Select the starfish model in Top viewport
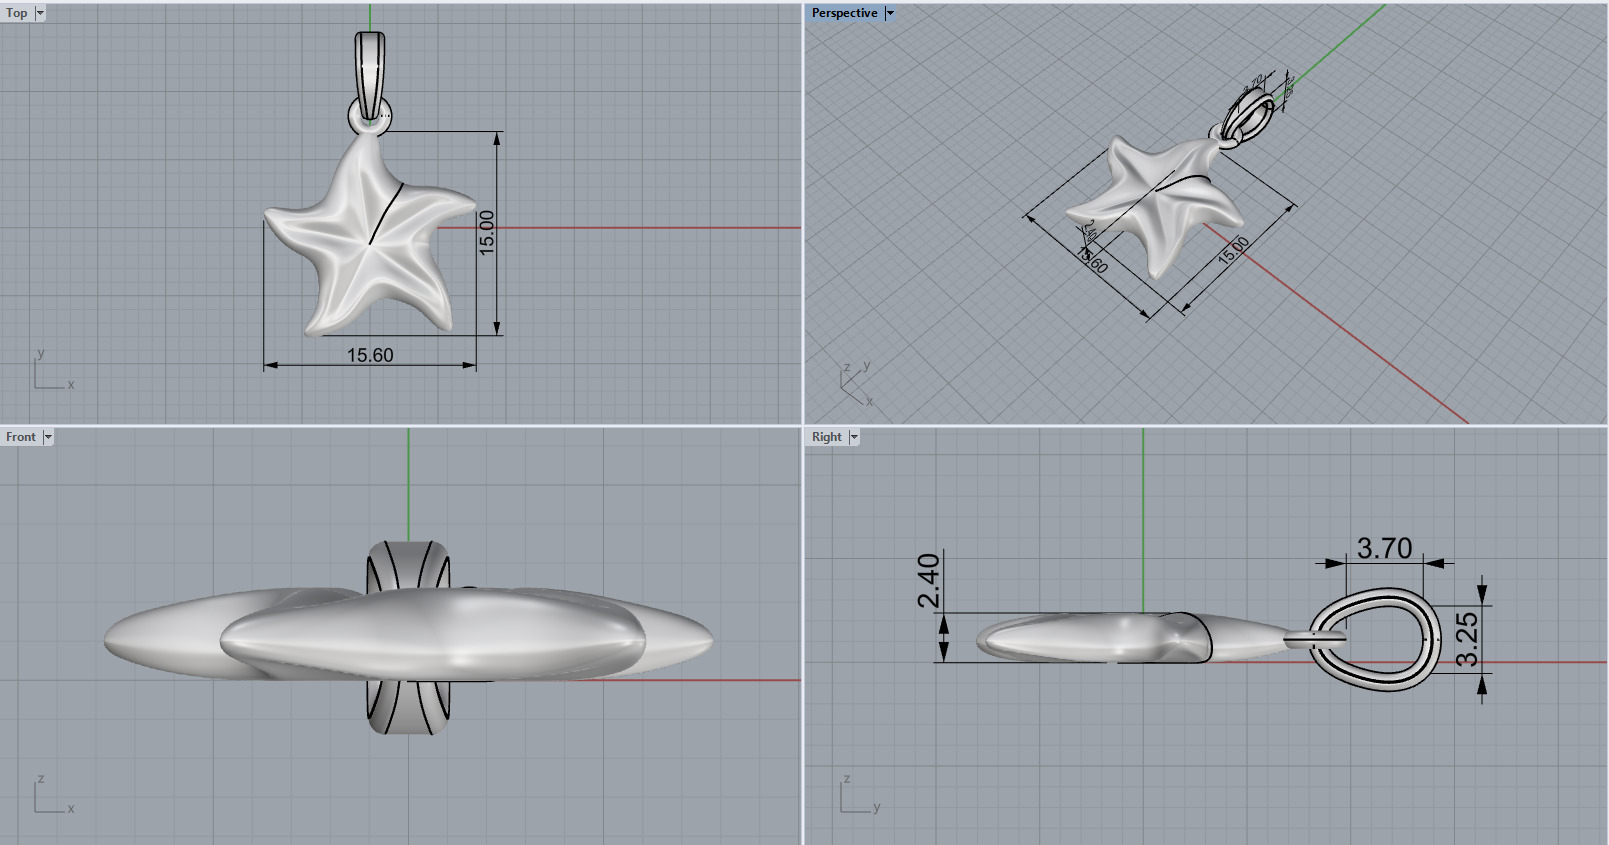 click(368, 240)
